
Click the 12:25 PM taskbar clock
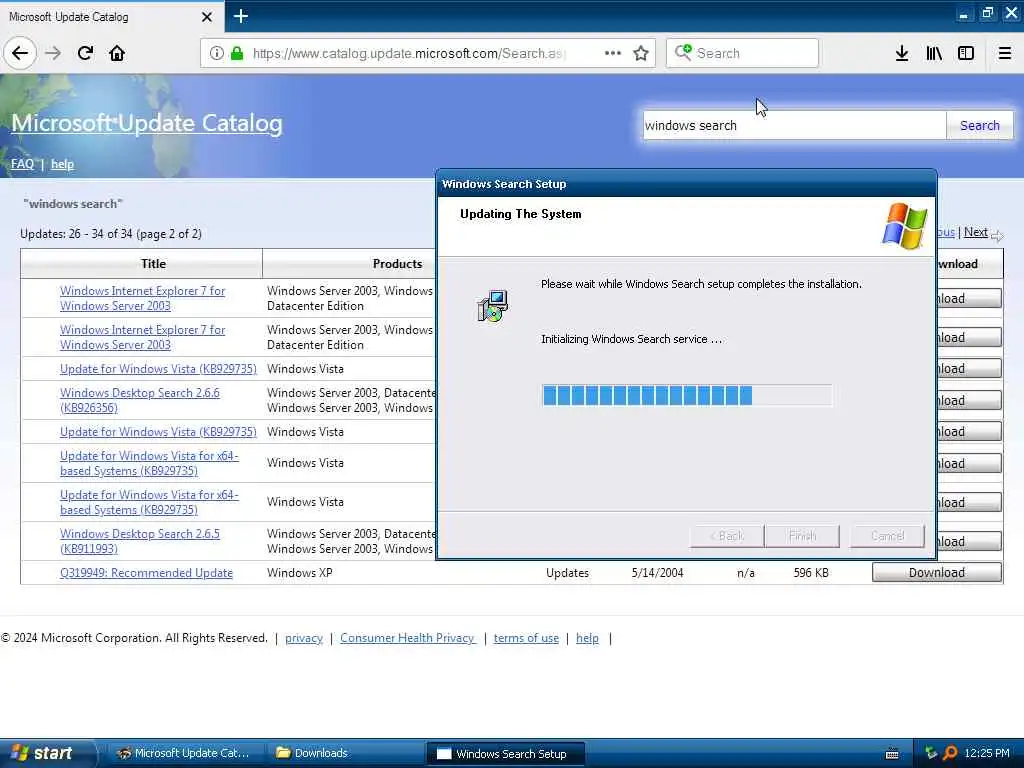pyautogui.click(x=987, y=753)
